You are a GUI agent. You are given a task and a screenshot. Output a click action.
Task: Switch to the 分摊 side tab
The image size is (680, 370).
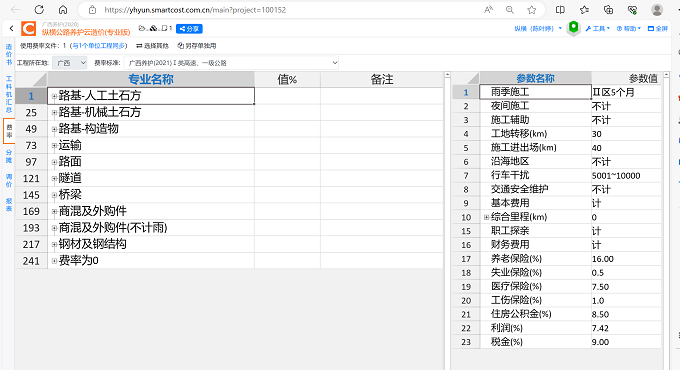[9, 156]
